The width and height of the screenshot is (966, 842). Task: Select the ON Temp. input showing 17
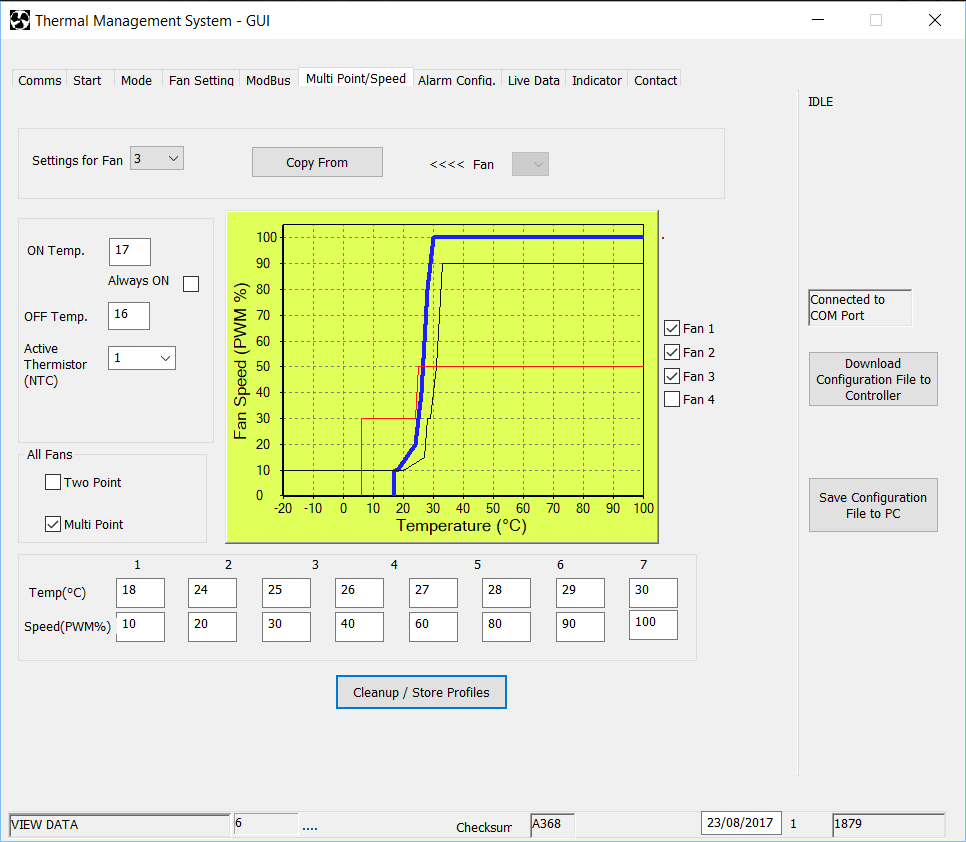click(129, 251)
